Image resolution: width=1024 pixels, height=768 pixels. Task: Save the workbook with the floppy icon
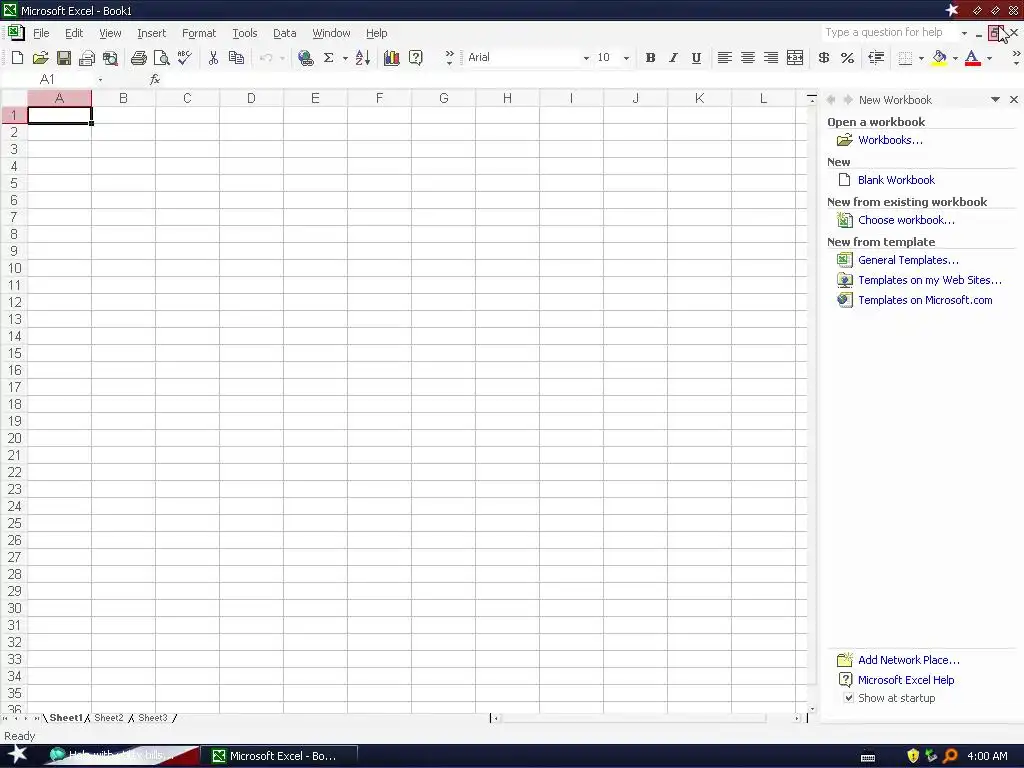point(63,58)
